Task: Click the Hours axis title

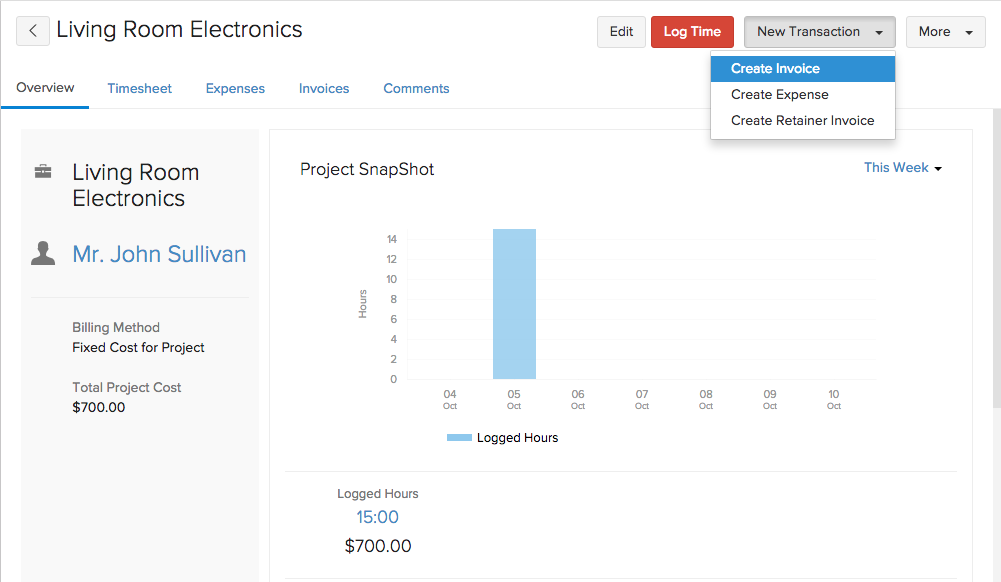Action: (x=363, y=304)
